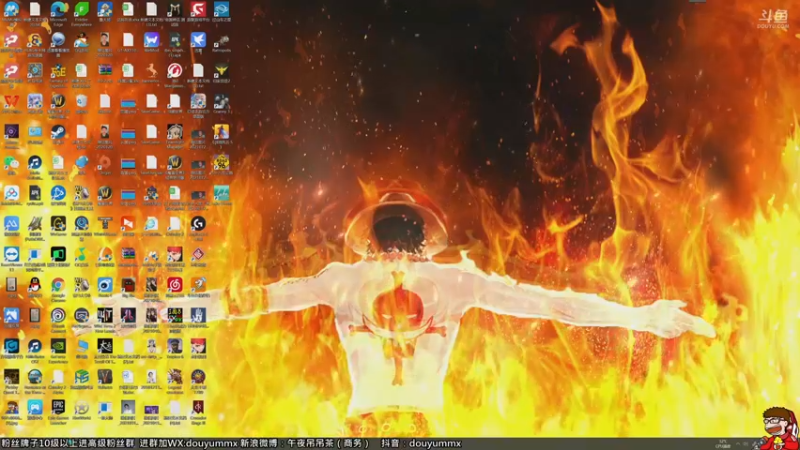Launch Google Chrome shortcut
Image resolution: width=800 pixels, height=450 pixels.
58,285
